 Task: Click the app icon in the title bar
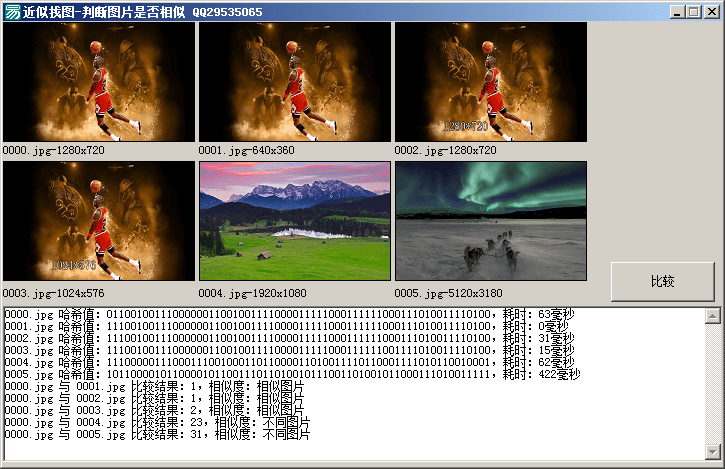click(12, 12)
